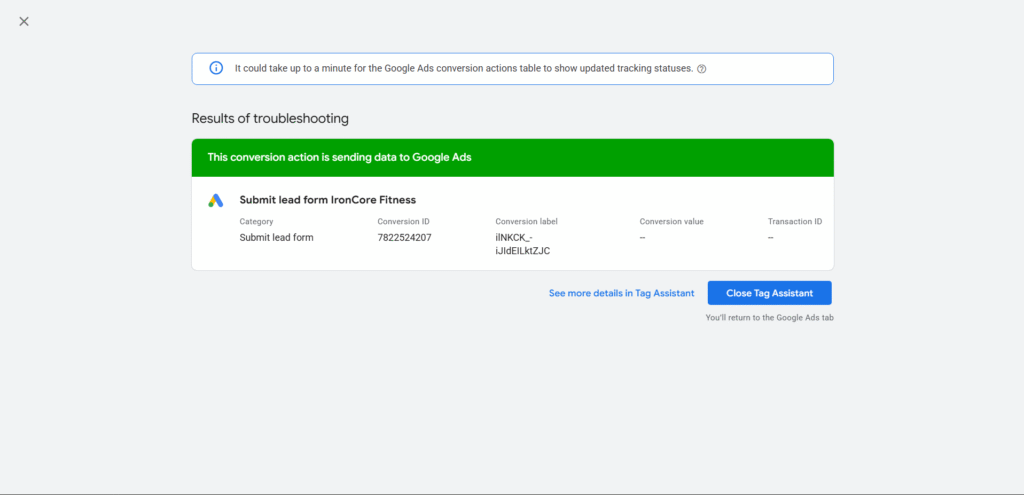Click the Category column header
The width and height of the screenshot is (1024, 495).
pyautogui.click(x=257, y=221)
